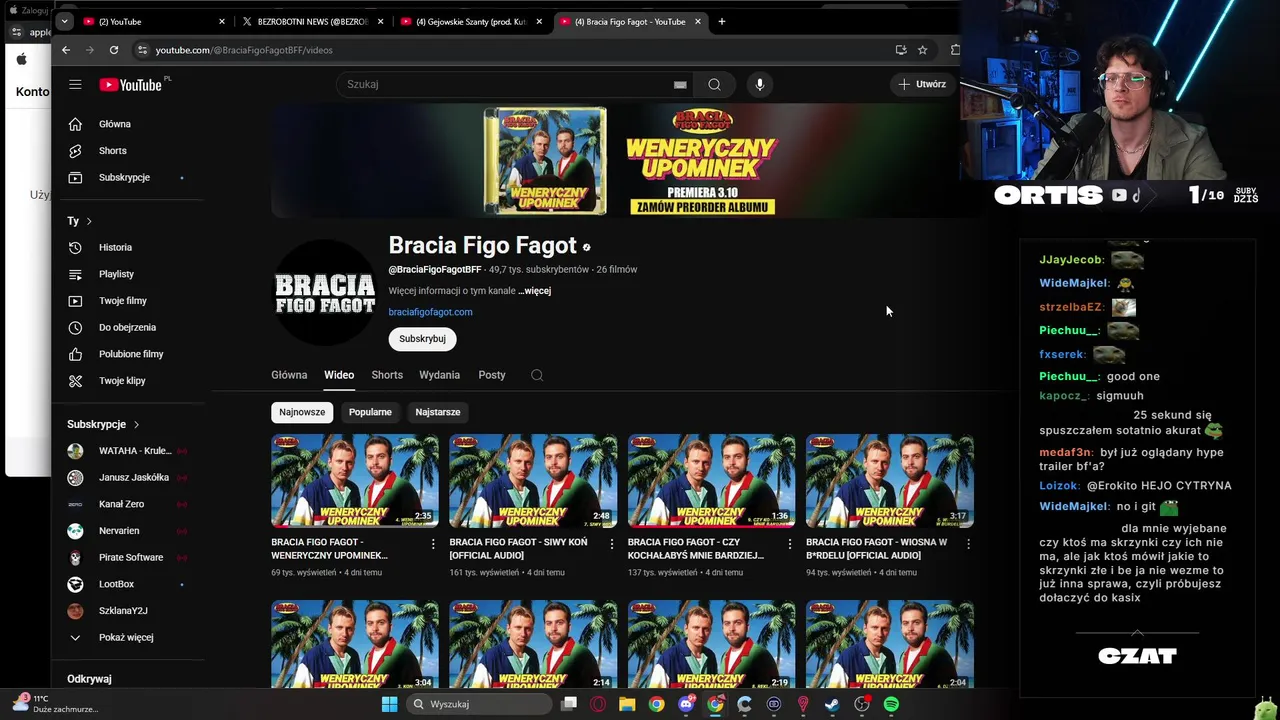Screen dimensions: 1280x720
Task: Open File Explorer from the taskbar
Action: [x=627, y=704]
